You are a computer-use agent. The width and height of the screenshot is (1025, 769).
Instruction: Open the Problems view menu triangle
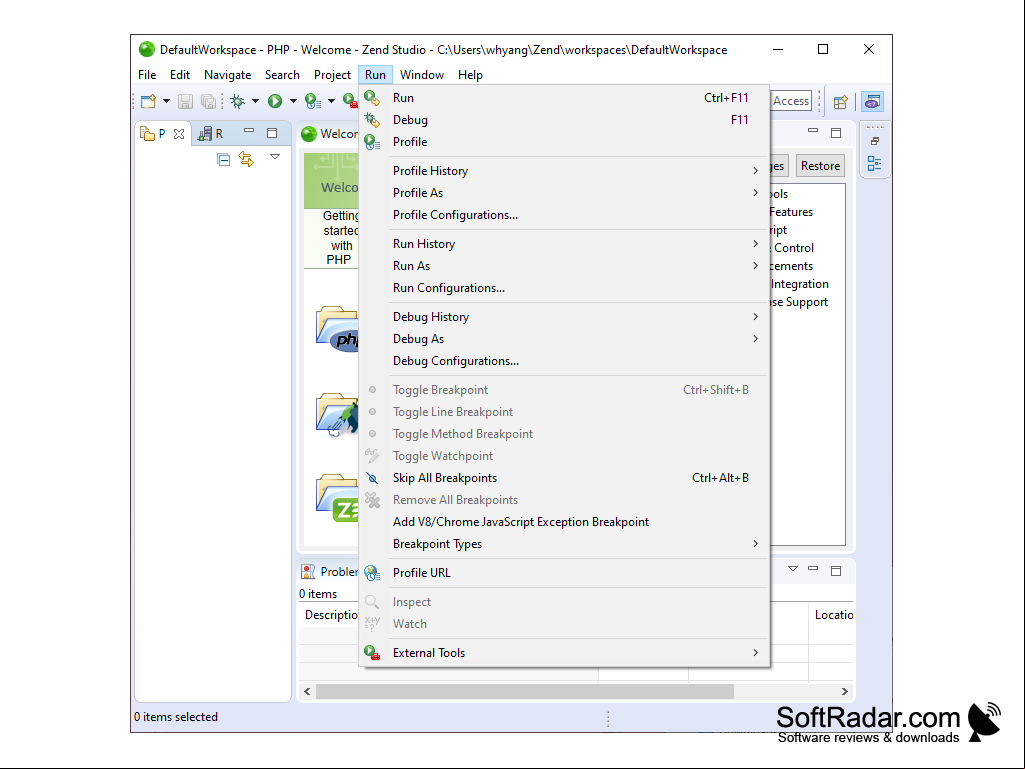(793, 569)
